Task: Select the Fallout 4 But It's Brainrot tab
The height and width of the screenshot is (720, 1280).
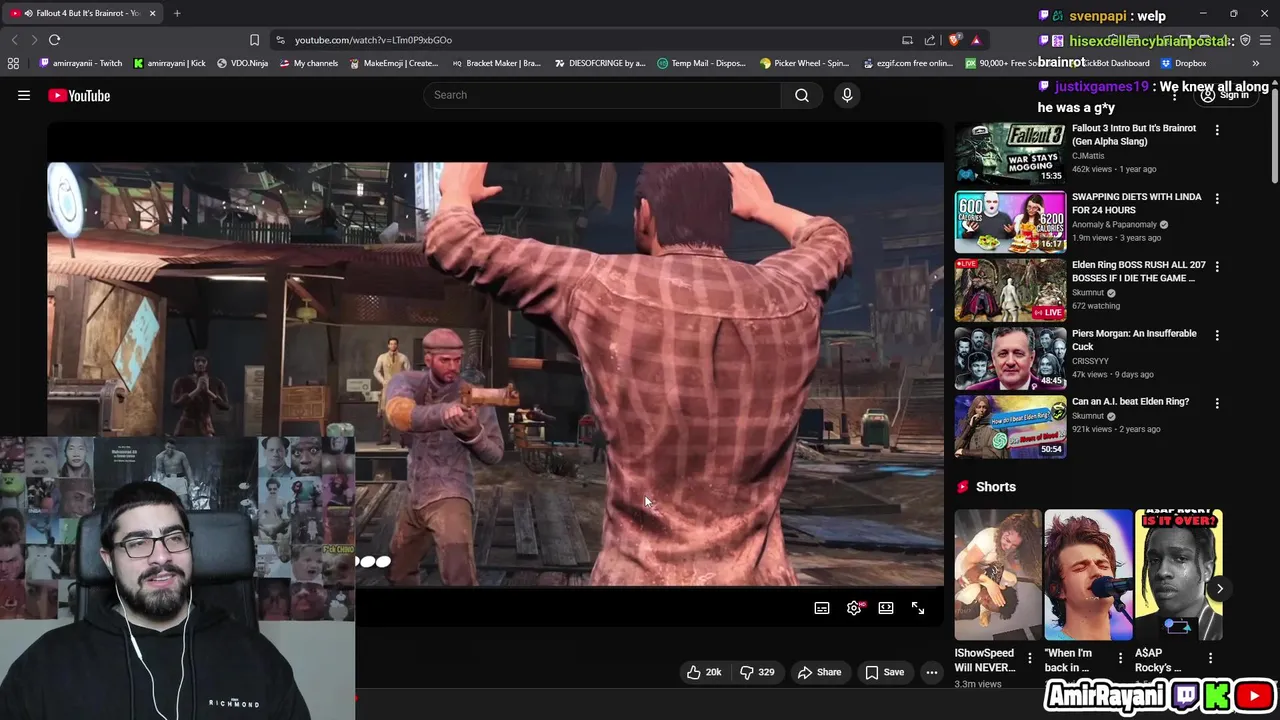Action: [84, 13]
